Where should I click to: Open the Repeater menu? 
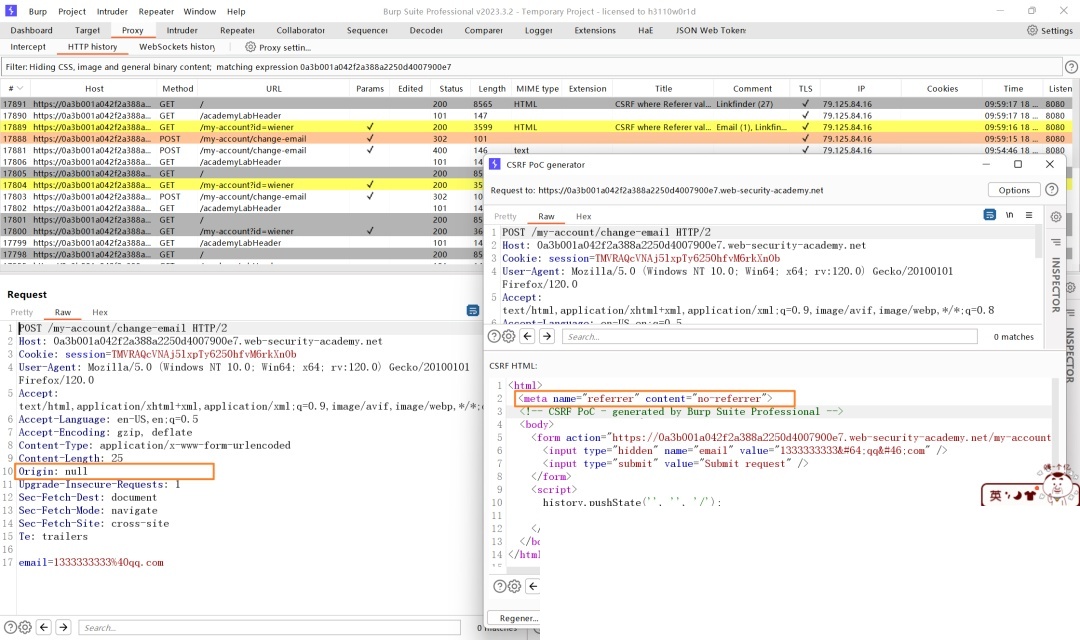click(x=156, y=11)
